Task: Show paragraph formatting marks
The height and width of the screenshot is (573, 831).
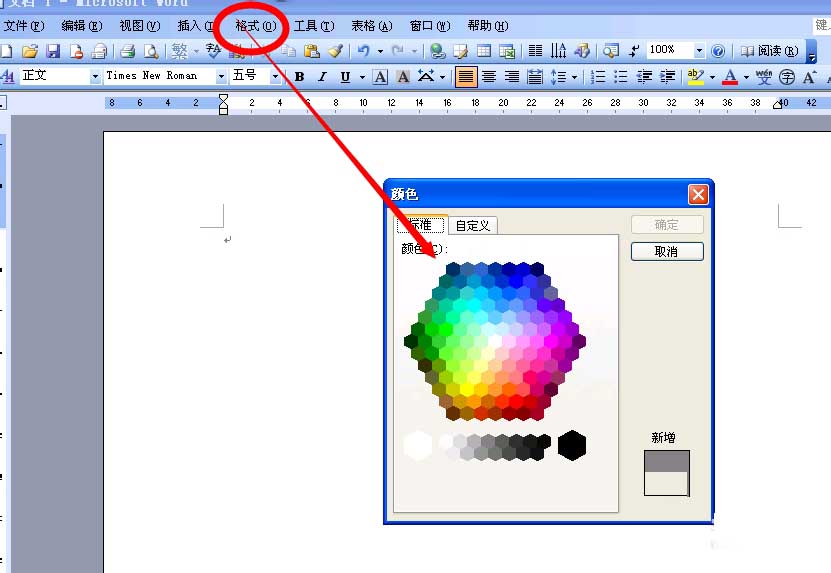Action: (634, 51)
